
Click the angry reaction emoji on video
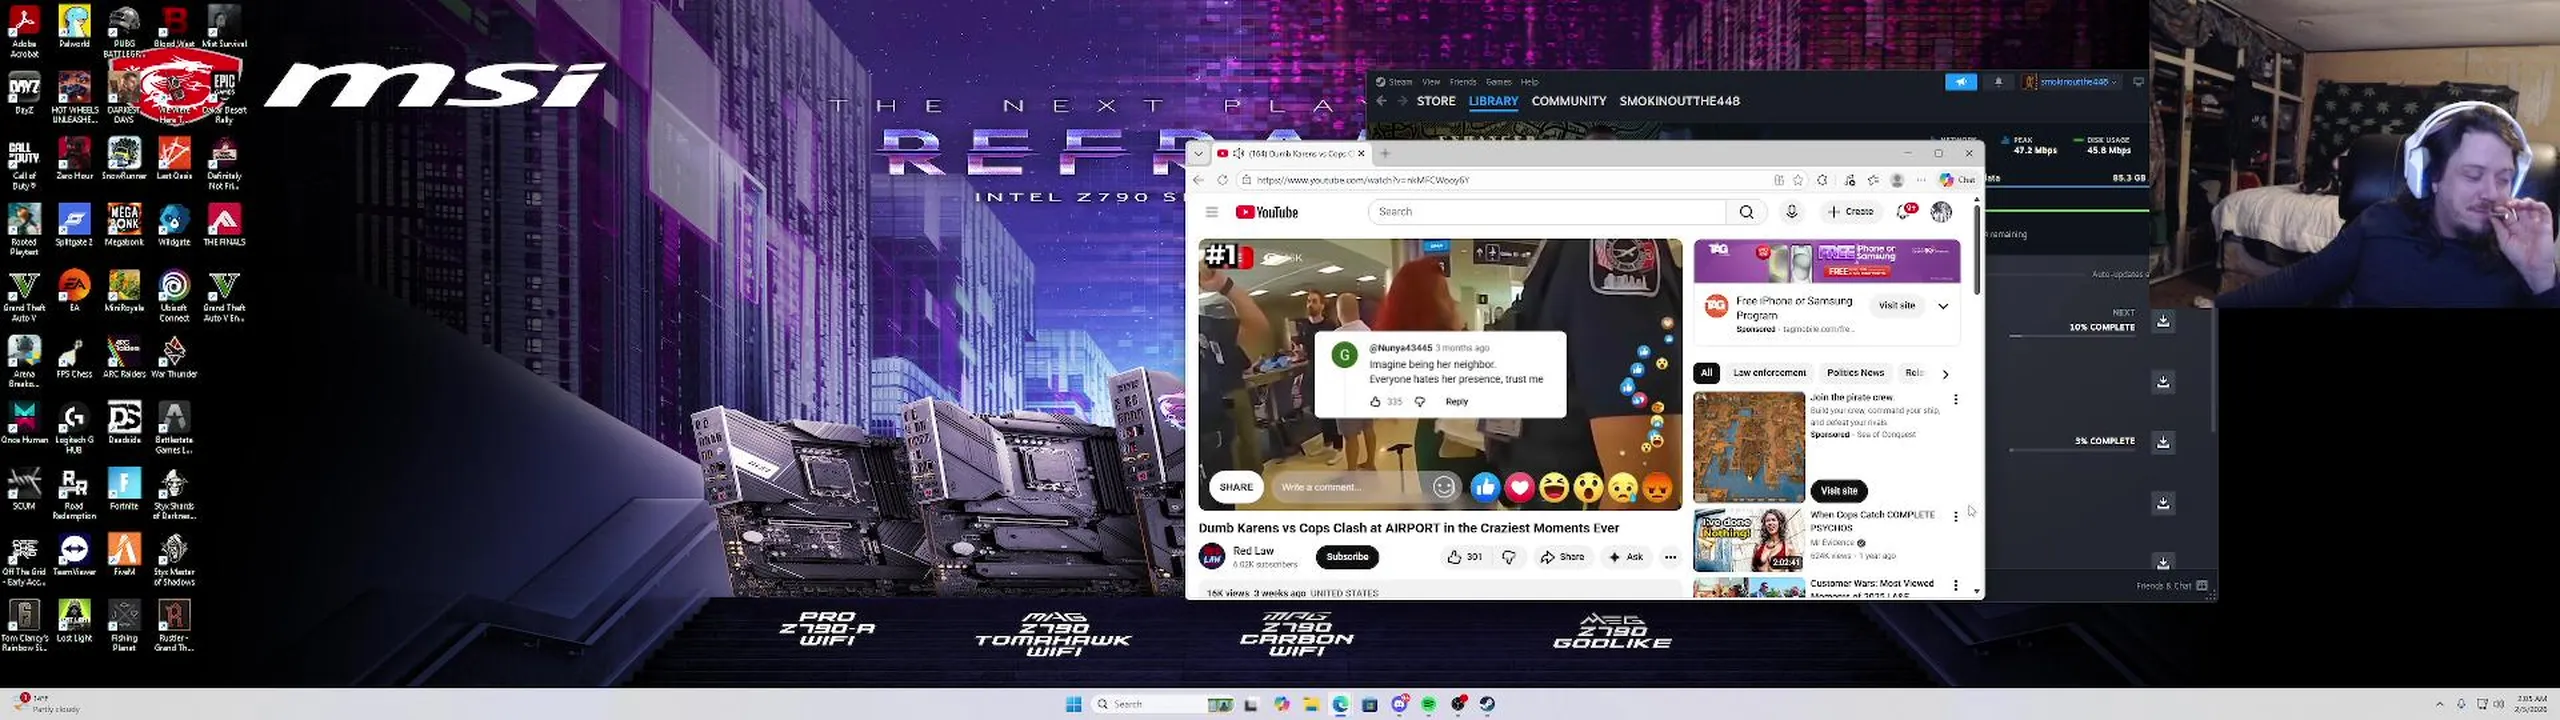click(x=1657, y=487)
